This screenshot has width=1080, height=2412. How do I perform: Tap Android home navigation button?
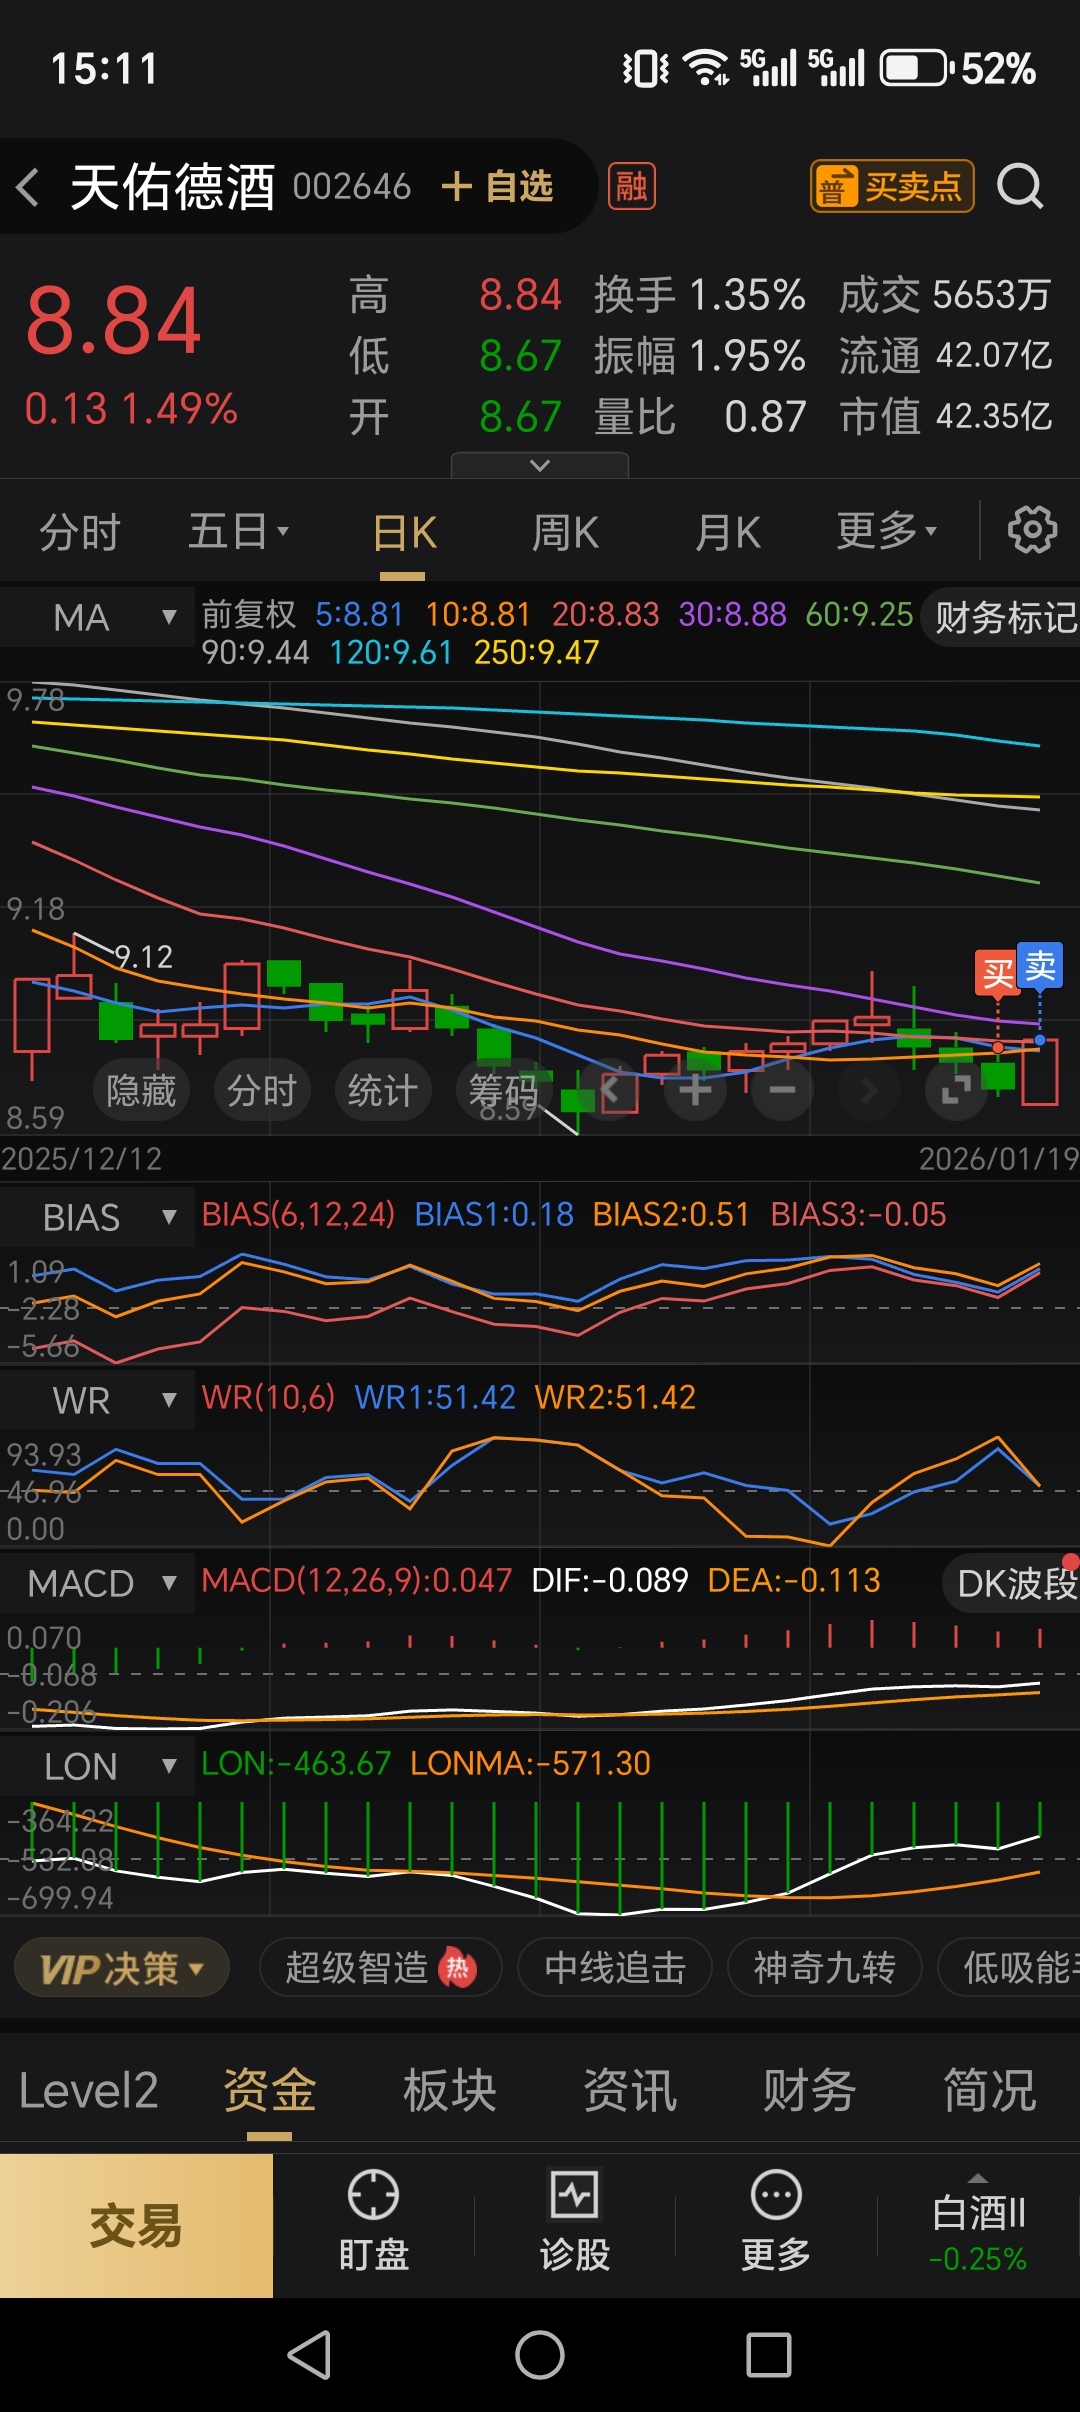[540, 2355]
